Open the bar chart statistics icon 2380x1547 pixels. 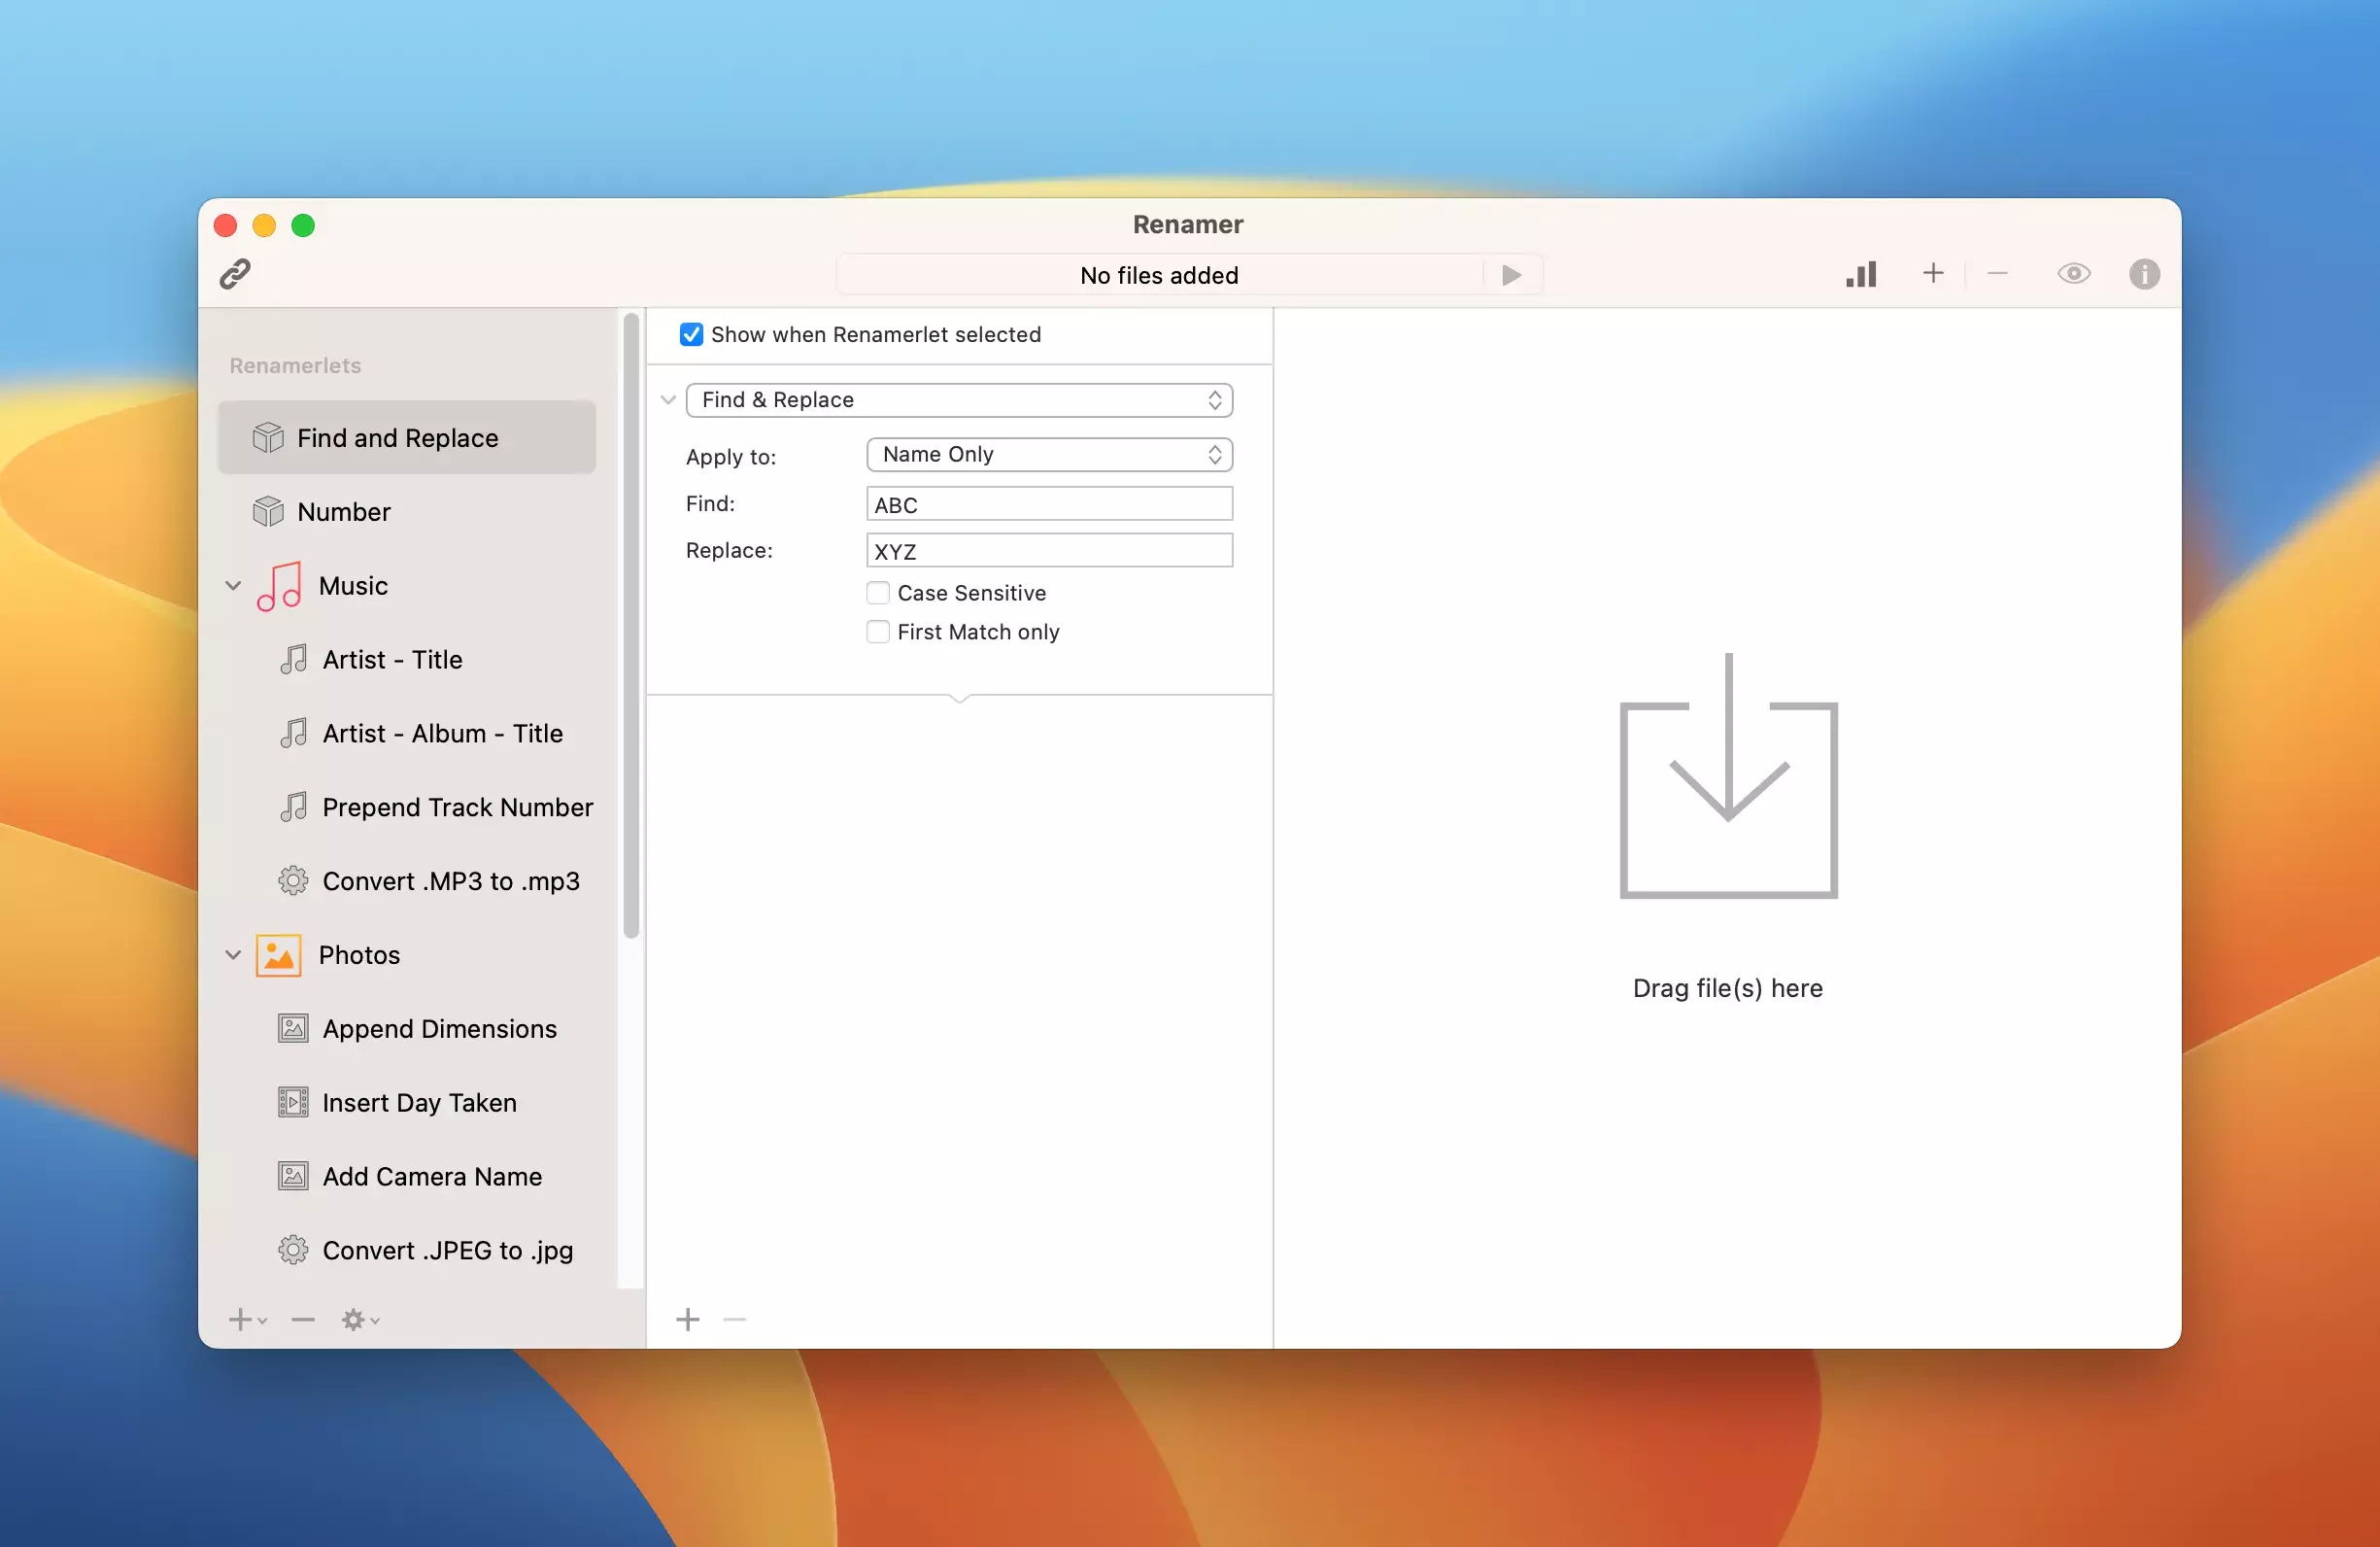[1861, 274]
